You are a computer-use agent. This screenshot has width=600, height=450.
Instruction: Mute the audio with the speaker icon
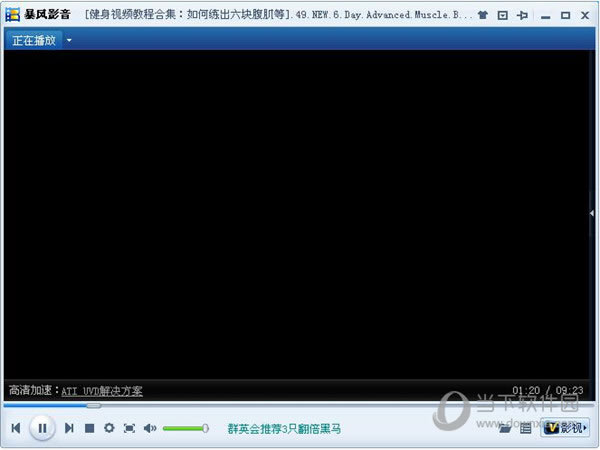point(150,428)
